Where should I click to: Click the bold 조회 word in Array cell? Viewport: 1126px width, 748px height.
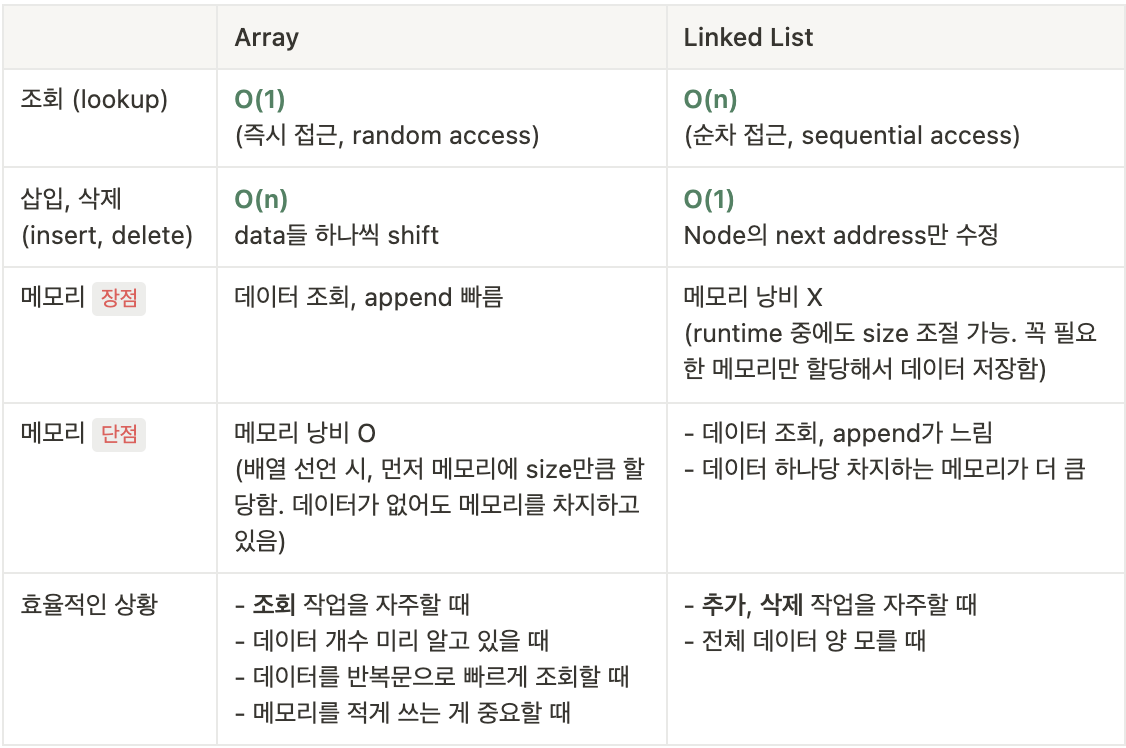click(274, 604)
